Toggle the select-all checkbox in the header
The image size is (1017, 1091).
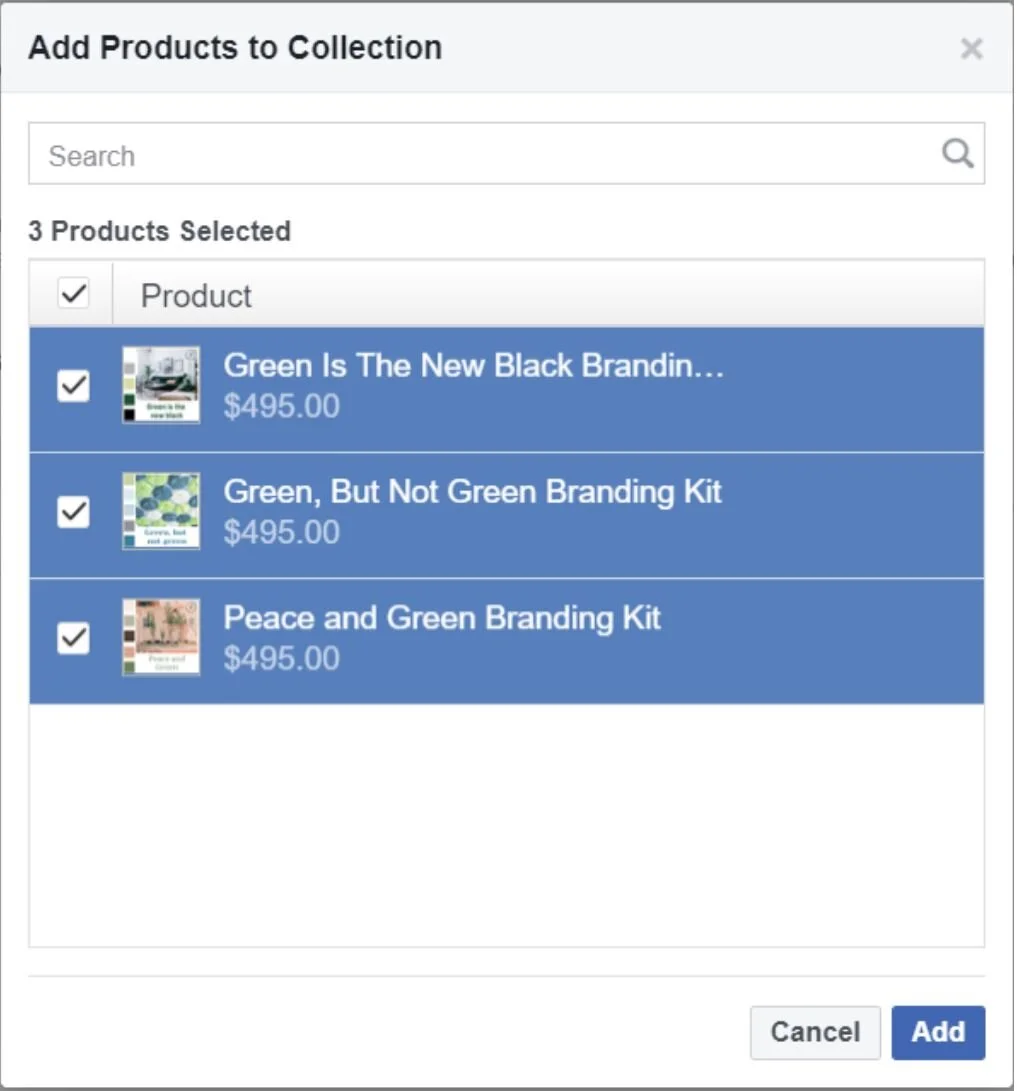(x=73, y=293)
